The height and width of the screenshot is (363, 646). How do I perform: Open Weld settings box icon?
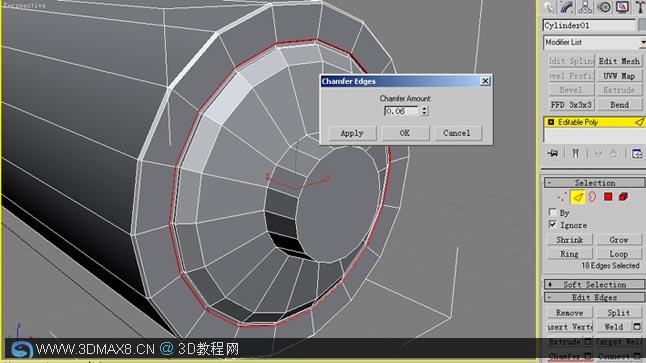pos(637,327)
